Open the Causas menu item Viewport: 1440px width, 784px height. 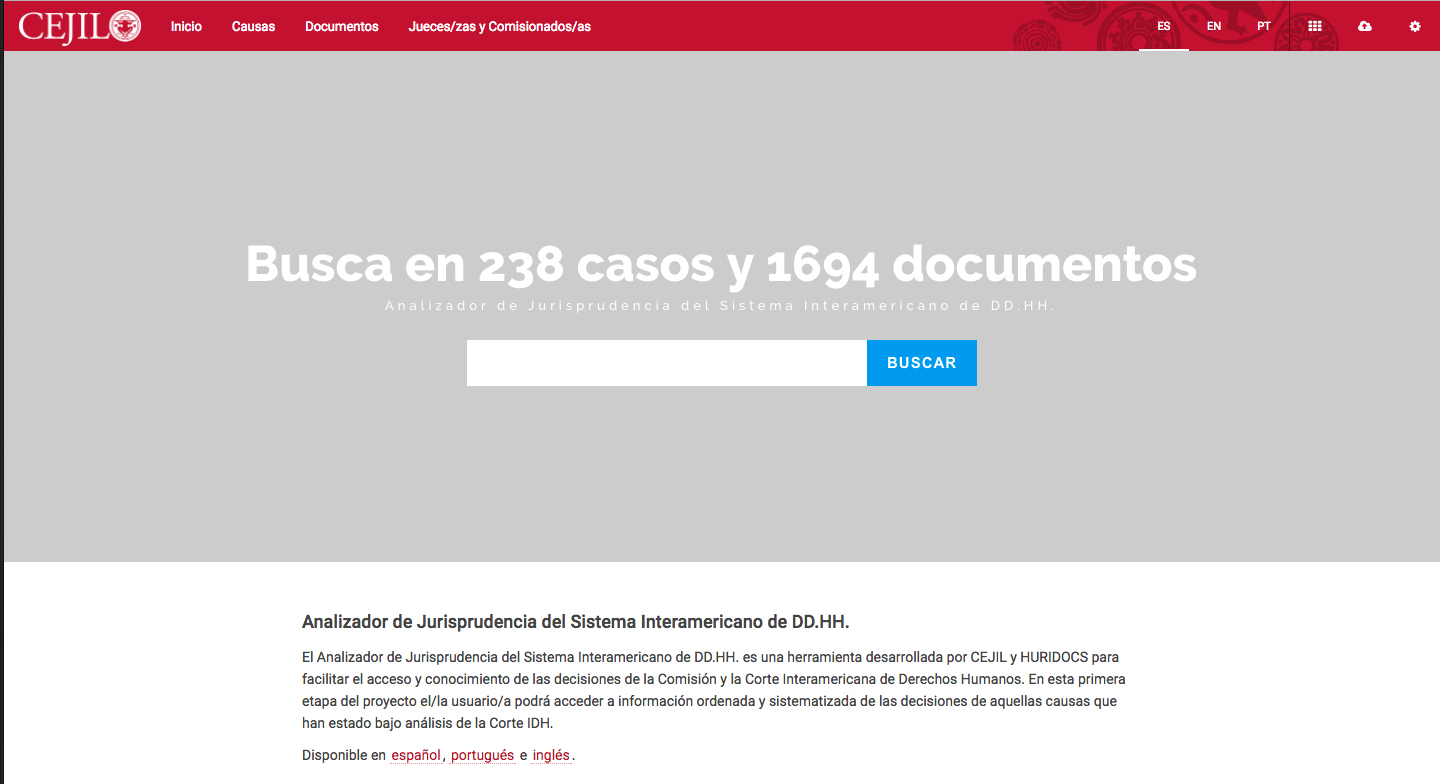[x=253, y=26]
